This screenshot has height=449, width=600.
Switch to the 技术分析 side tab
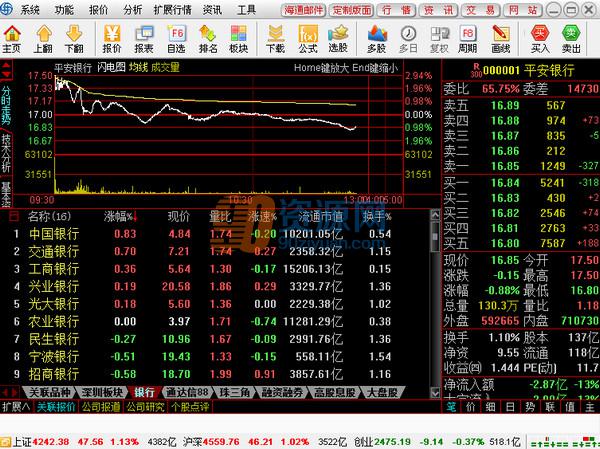click(6, 153)
